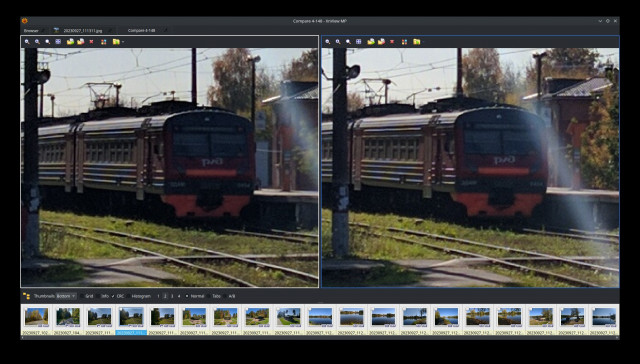Select the Tabs view radio button

[214, 296]
